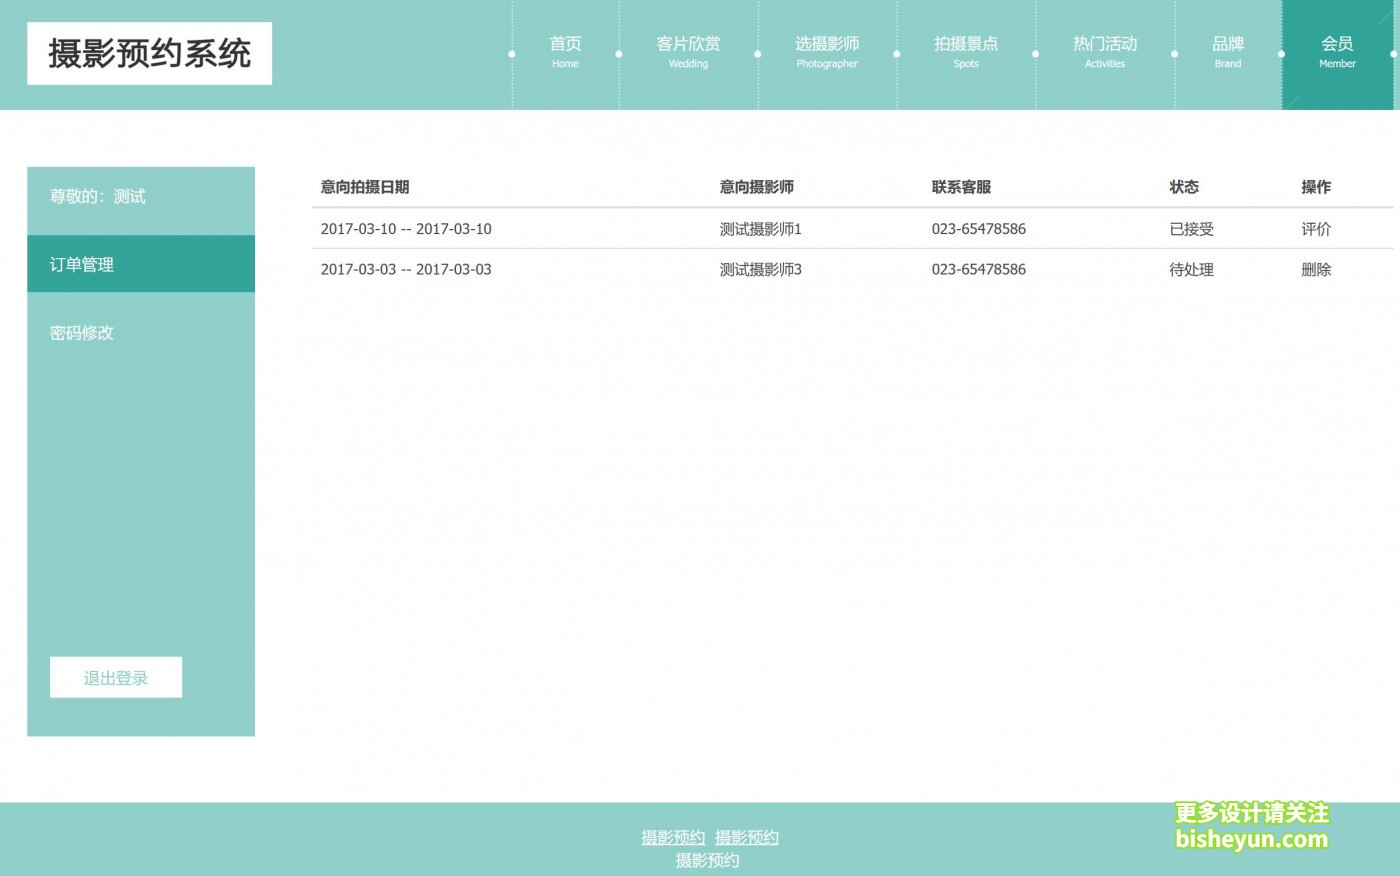
Task: View the 热门活动 Activities page
Action: [x=1104, y=52]
